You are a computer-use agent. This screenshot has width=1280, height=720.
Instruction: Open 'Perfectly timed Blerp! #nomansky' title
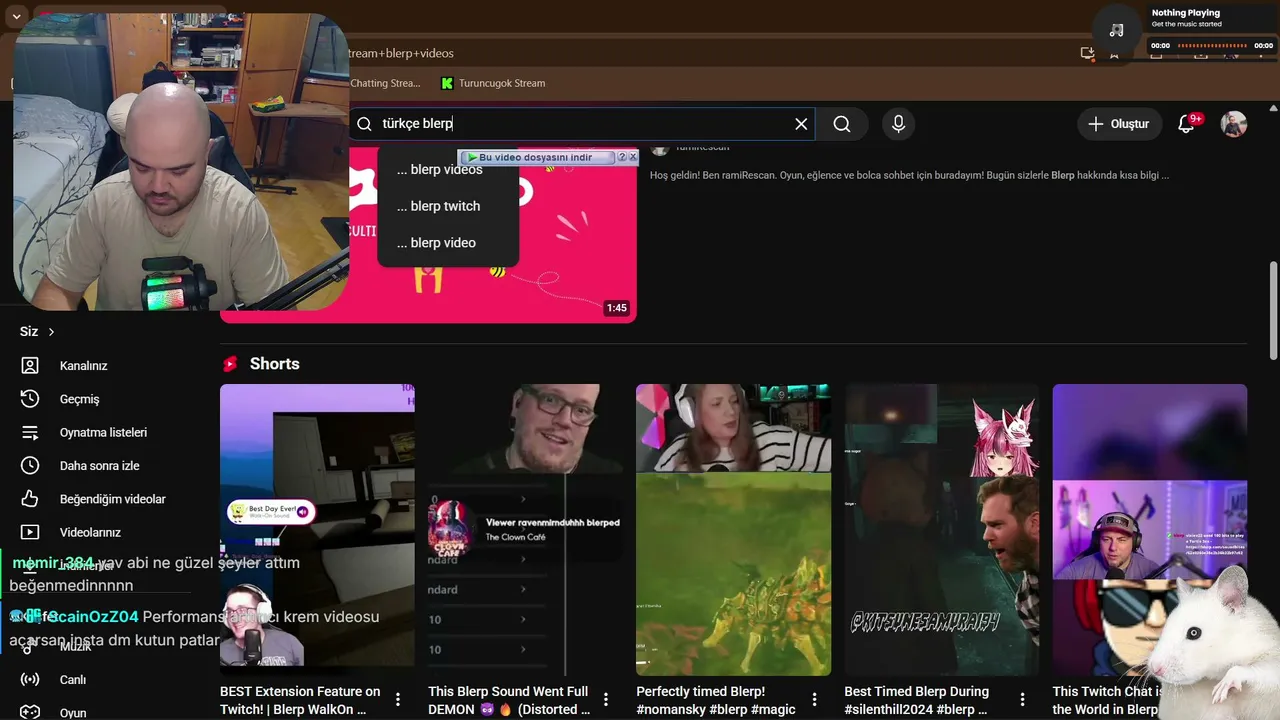click(x=716, y=700)
